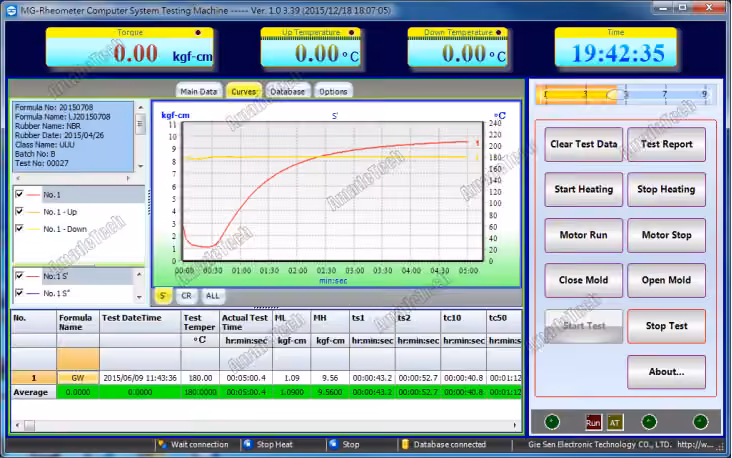
Task: Click the Motor Run button
Action: 584,235
